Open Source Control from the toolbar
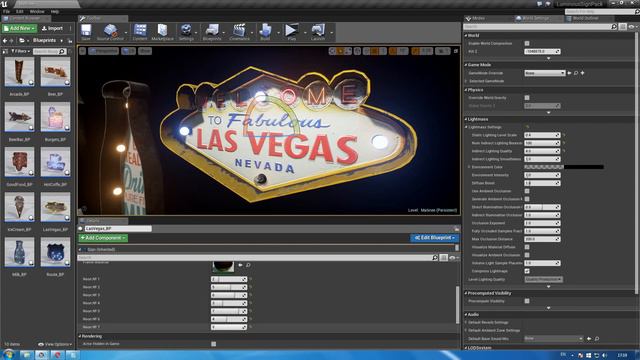The width and height of the screenshot is (640, 360). tap(110, 31)
